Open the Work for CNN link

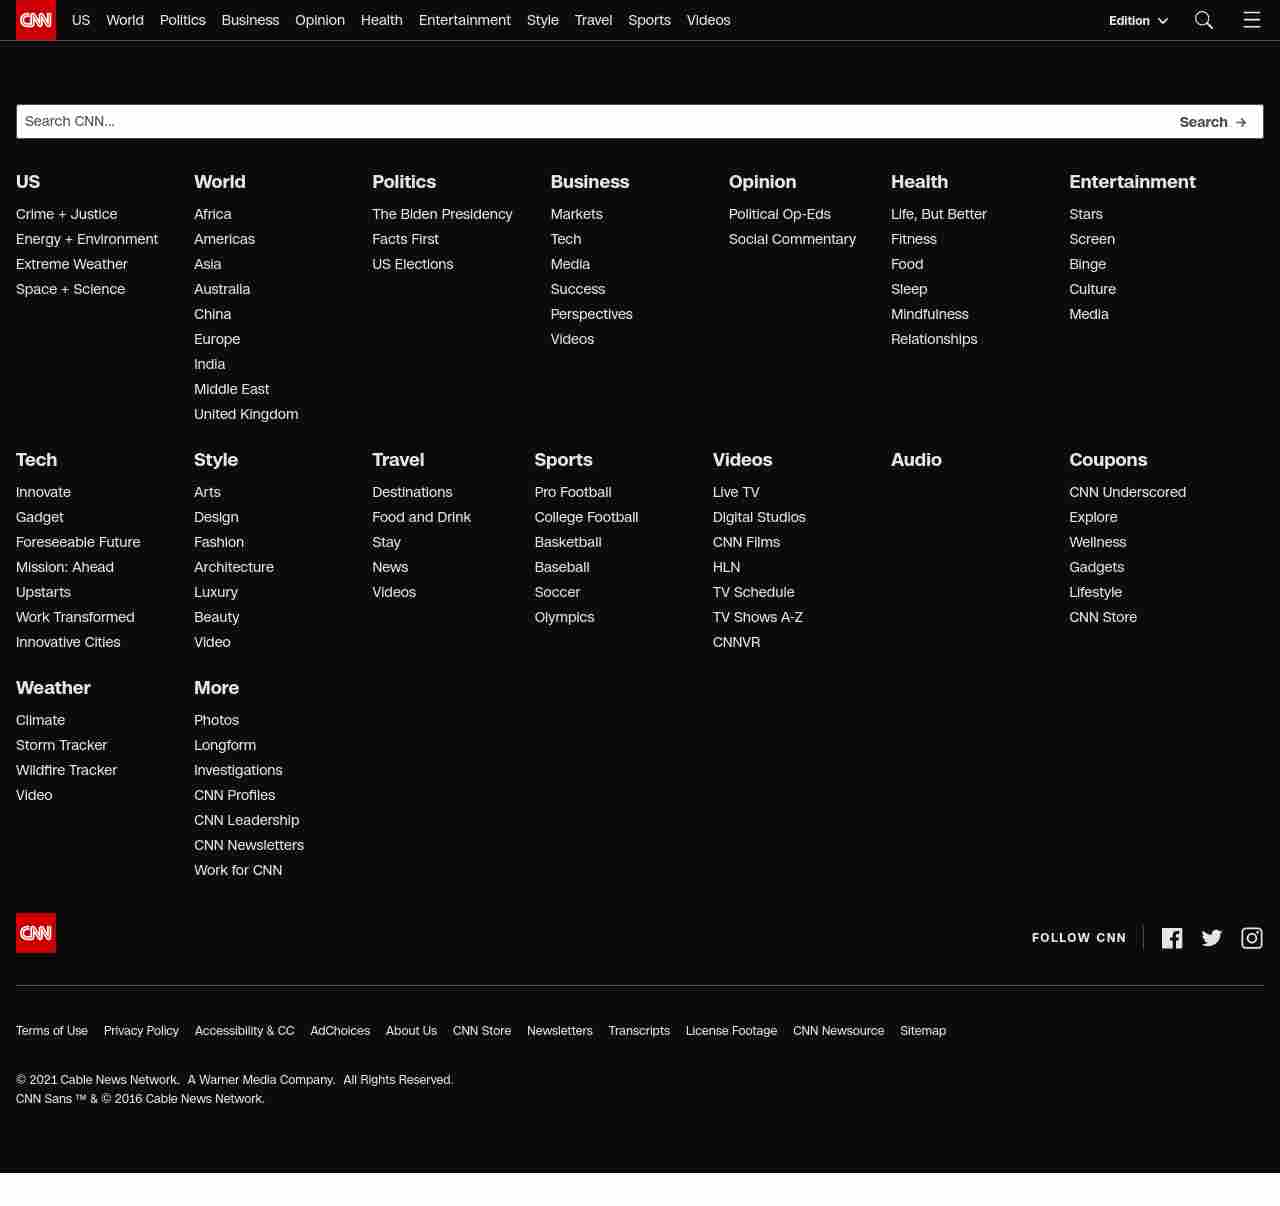pyautogui.click(x=238, y=870)
